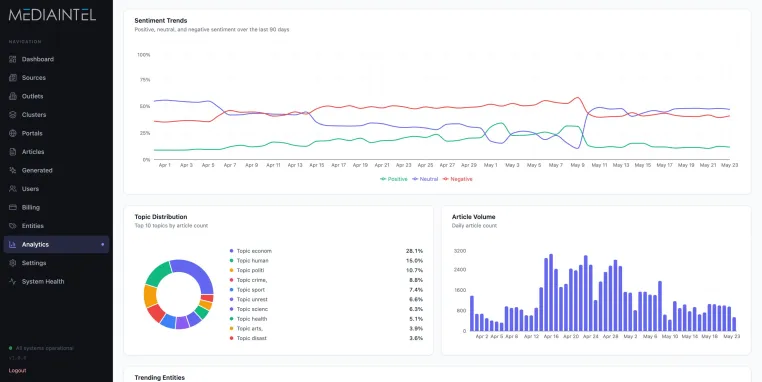
Task: Click the Sentiment Trends heading
Action: pos(161,20)
